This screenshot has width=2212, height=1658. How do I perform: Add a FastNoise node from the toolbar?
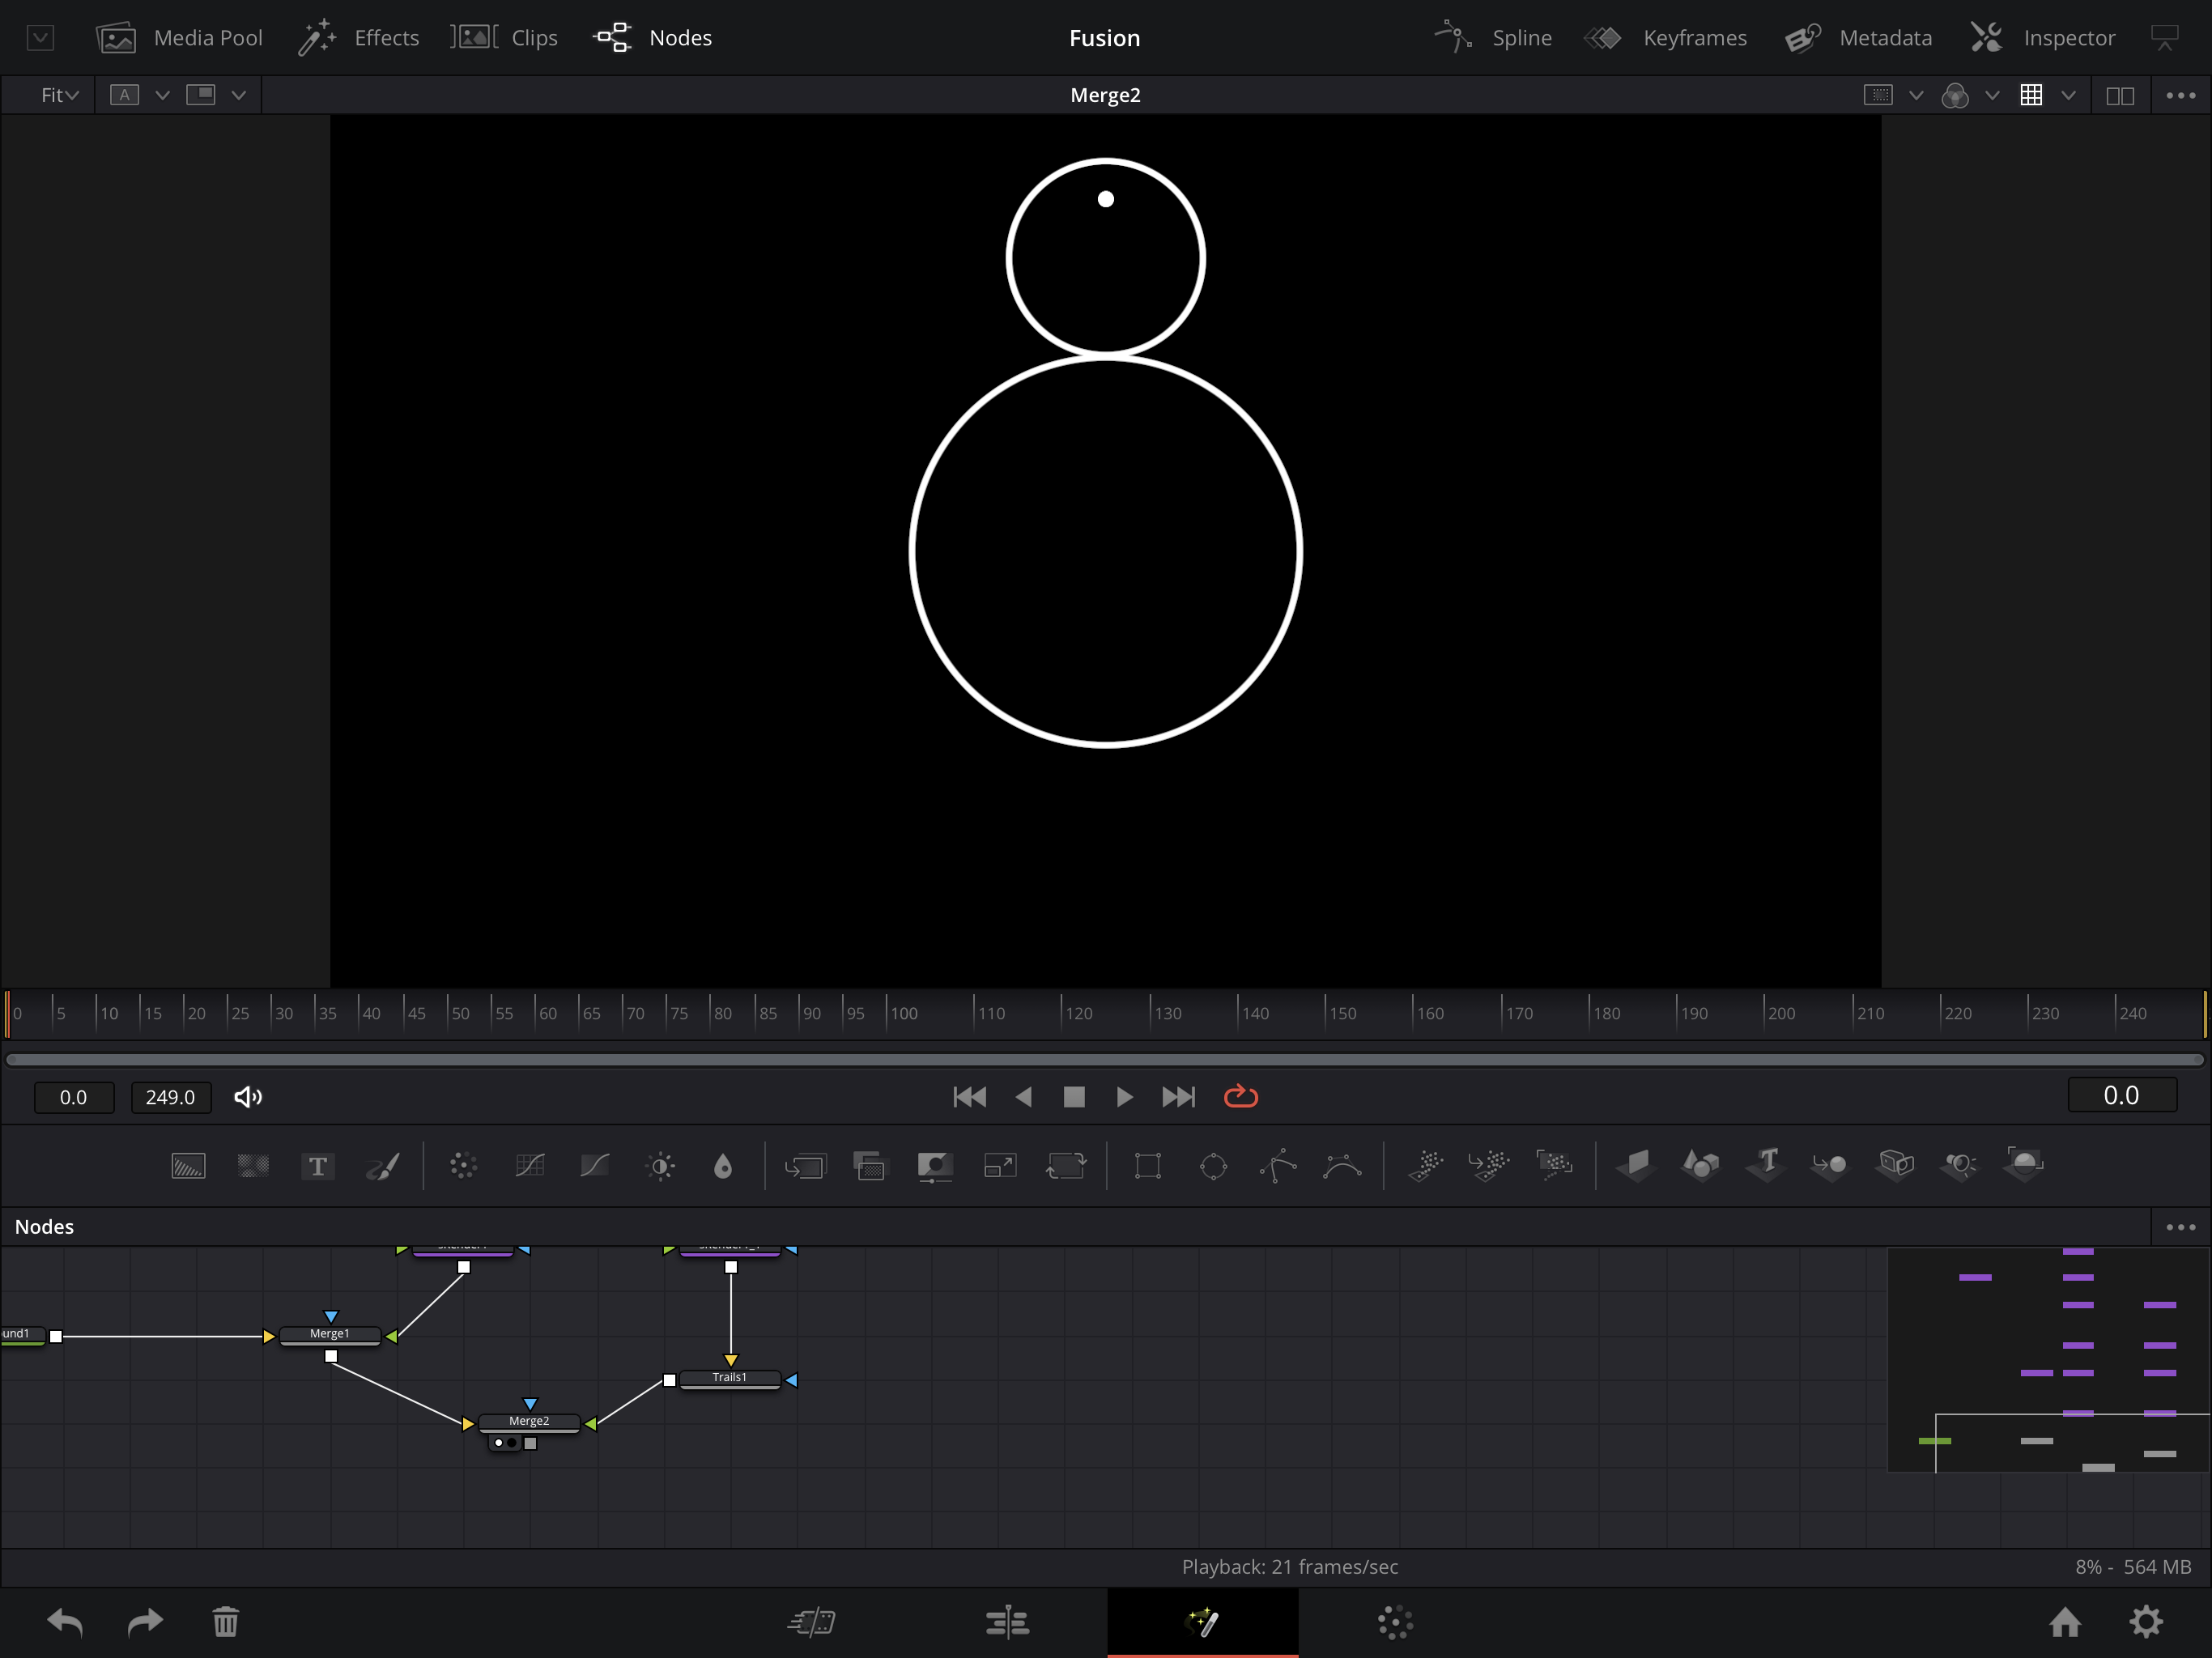[253, 1166]
